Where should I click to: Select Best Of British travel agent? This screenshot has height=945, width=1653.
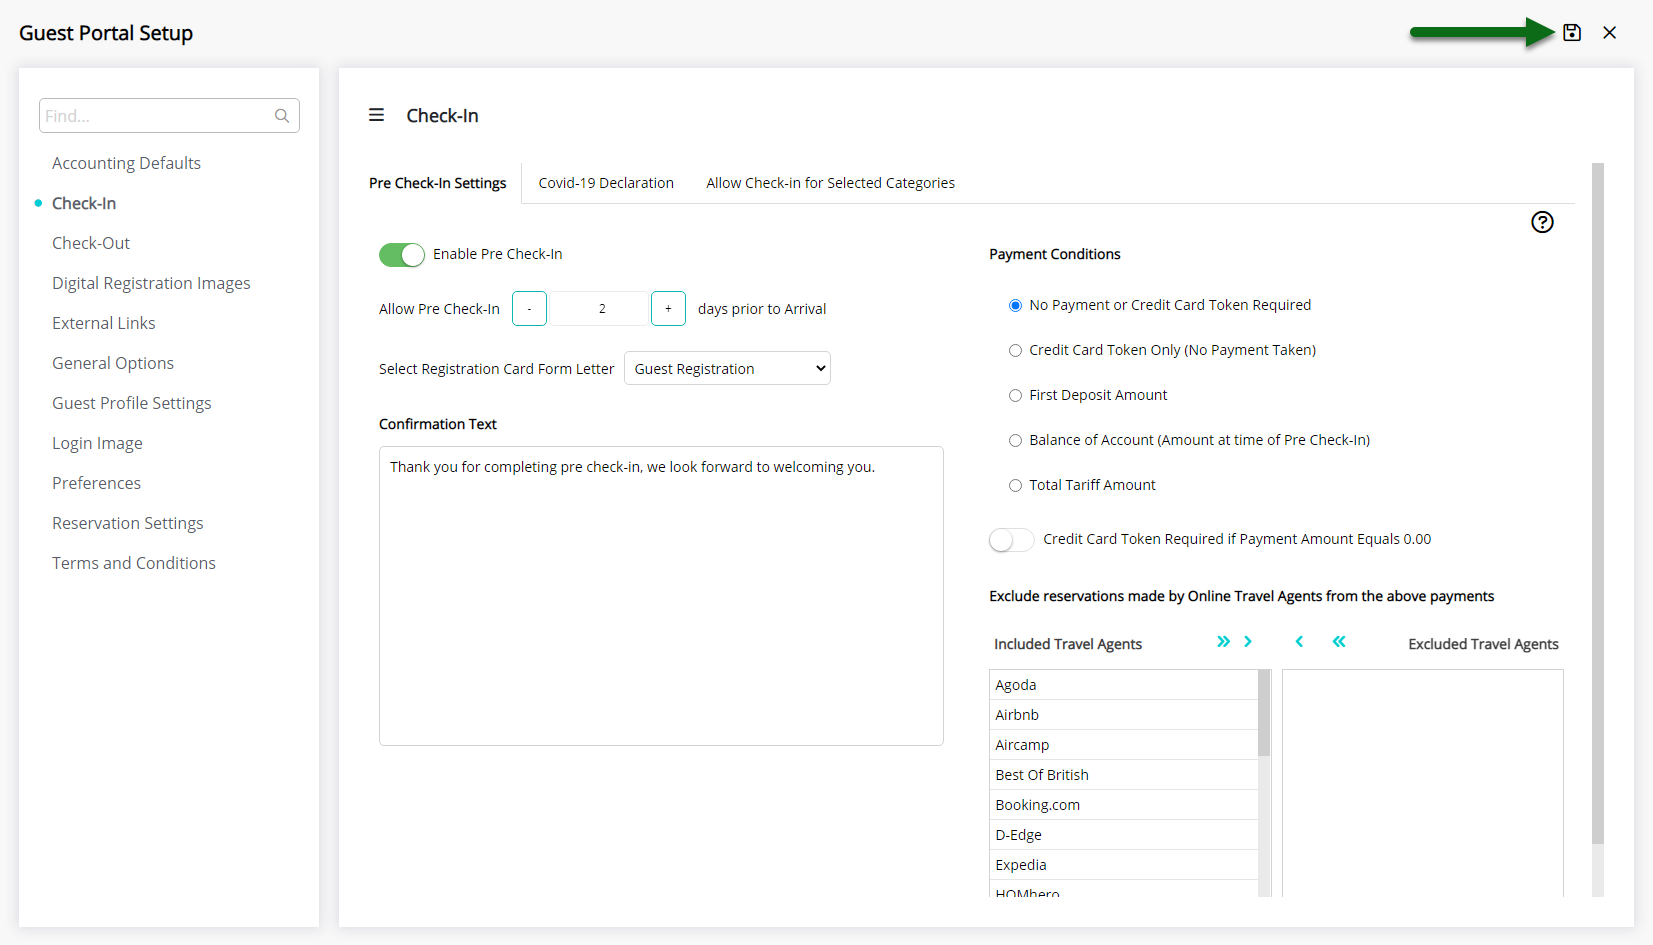1123,775
